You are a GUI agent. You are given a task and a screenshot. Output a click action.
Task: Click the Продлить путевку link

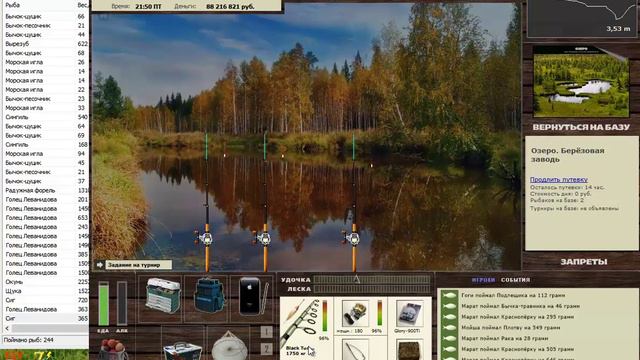558,180
